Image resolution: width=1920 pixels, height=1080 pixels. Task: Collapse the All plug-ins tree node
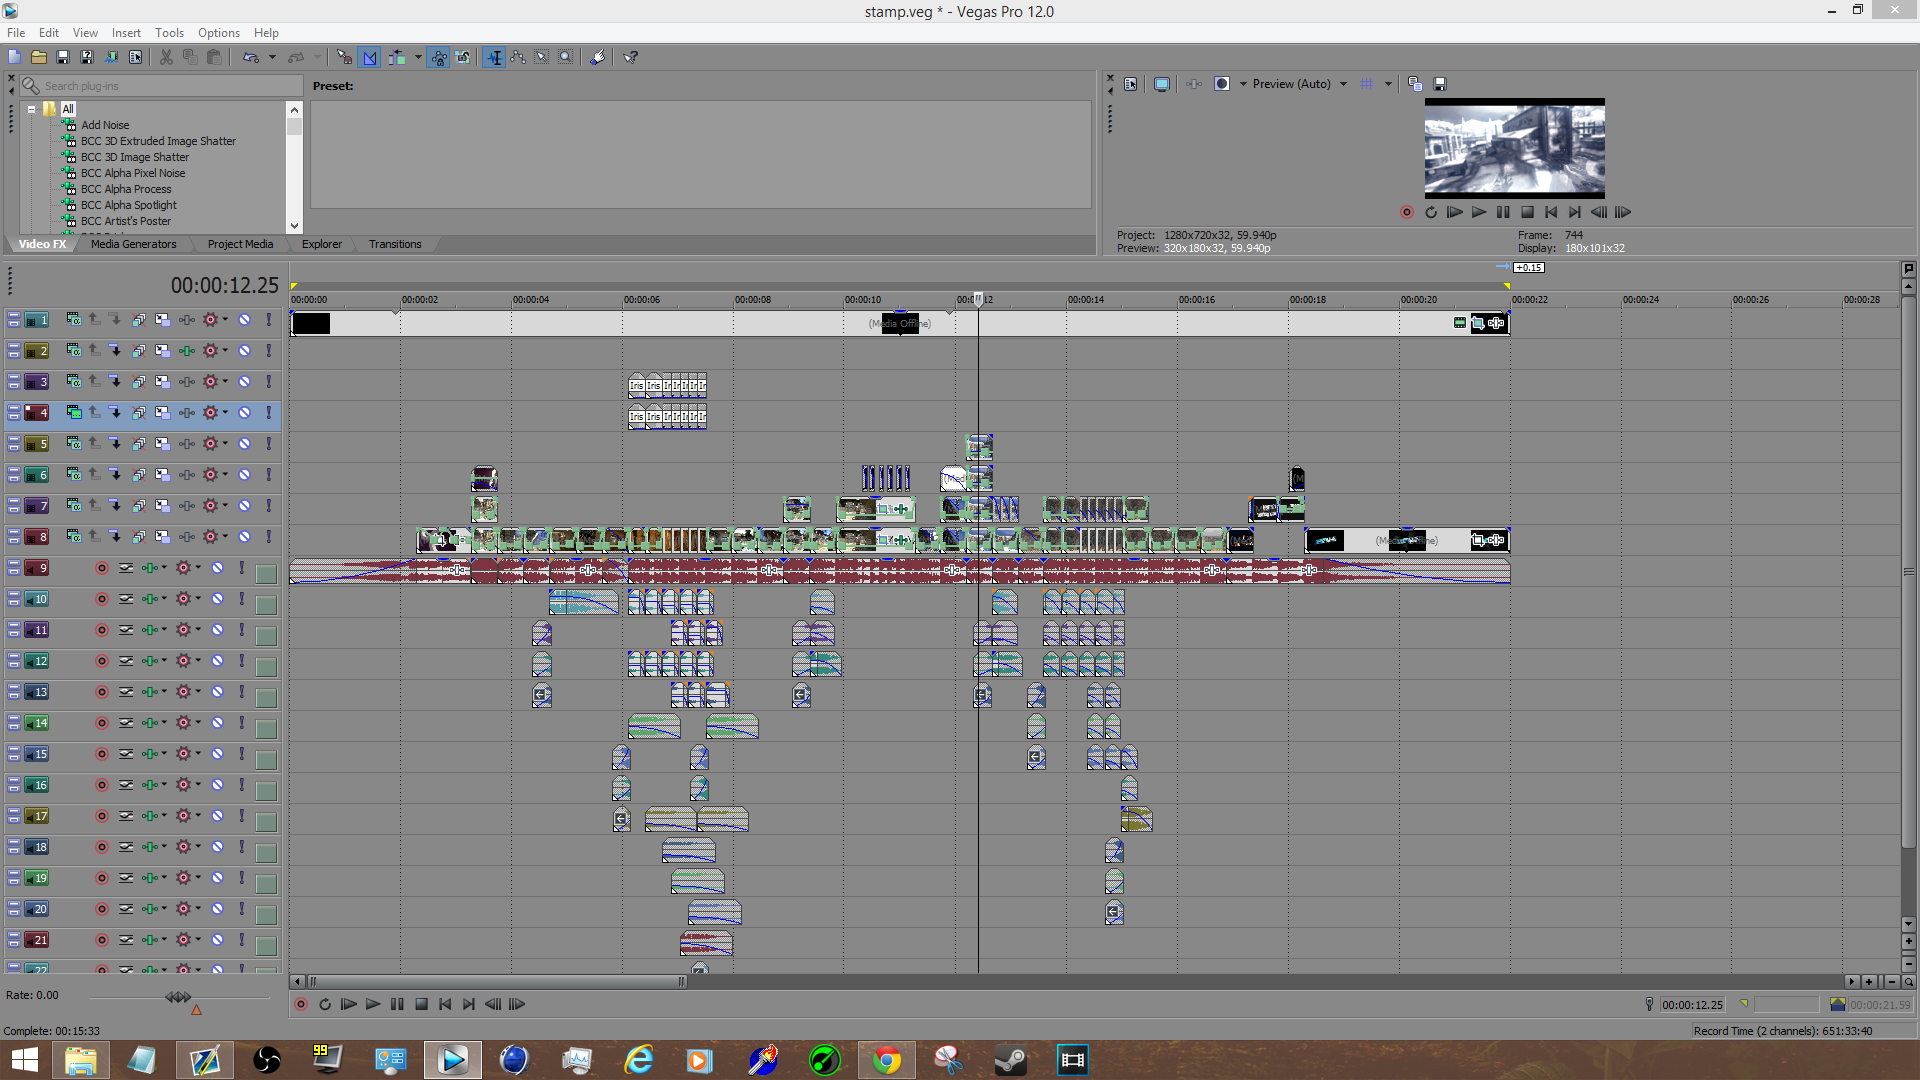pyautogui.click(x=31, y=109)
